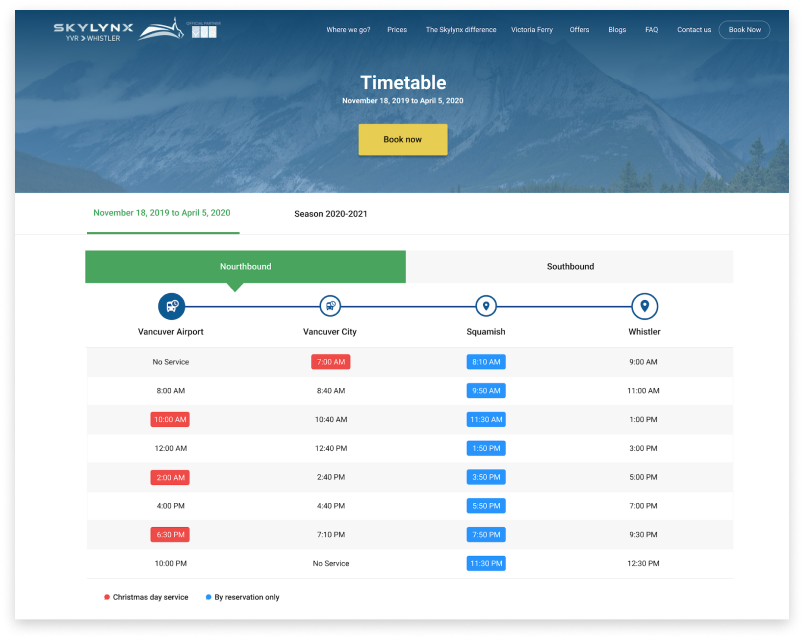Click the Whistler location pin icon
The height and width of the screenshot is (640, 804).
644,306
